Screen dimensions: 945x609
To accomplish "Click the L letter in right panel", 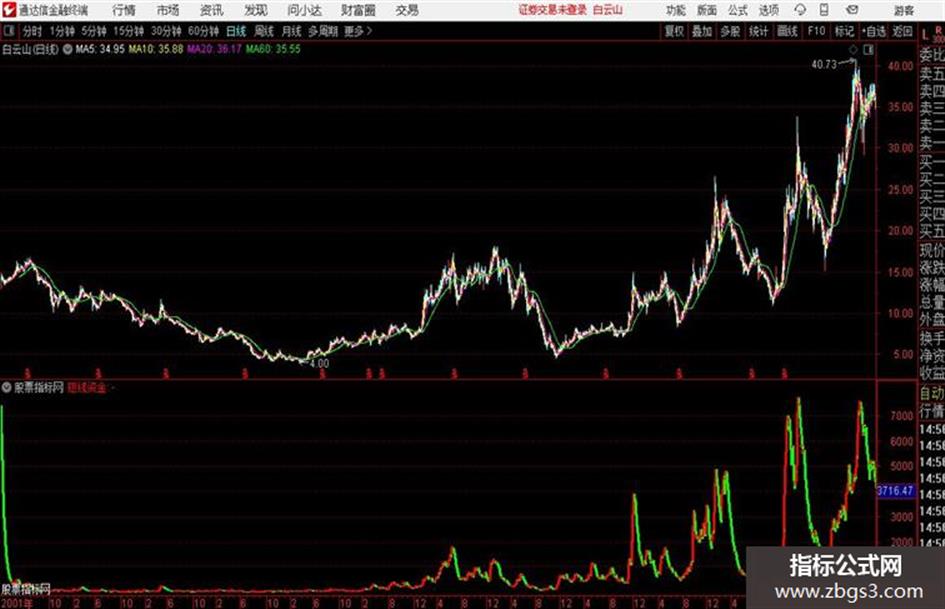I will coord(925,36).
